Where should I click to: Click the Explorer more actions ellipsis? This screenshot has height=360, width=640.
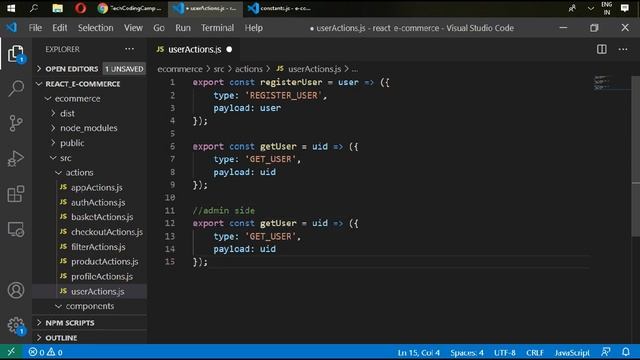point(129,49)
